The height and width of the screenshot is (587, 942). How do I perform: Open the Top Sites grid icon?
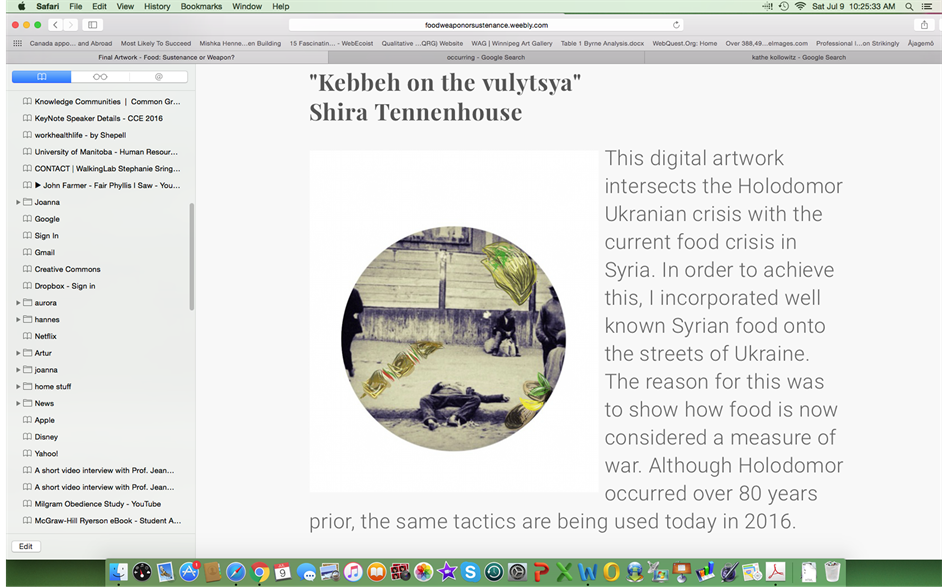(x=17, y=43)
